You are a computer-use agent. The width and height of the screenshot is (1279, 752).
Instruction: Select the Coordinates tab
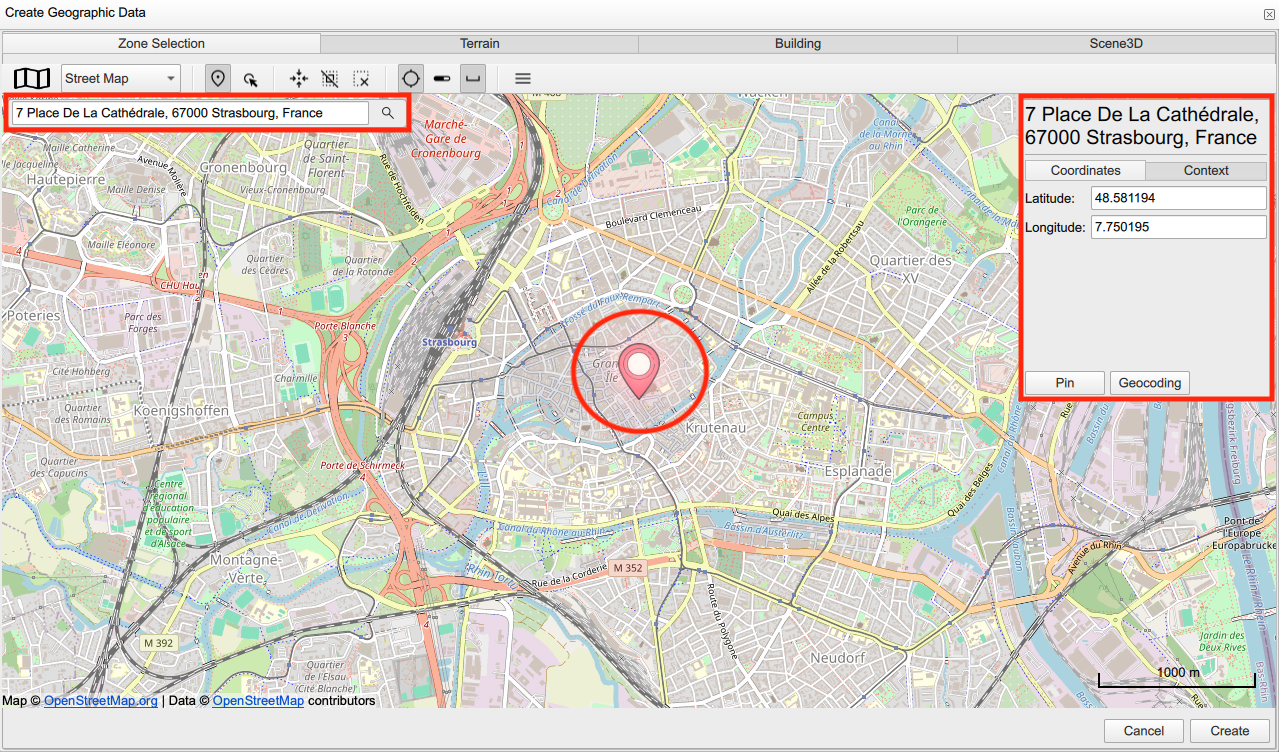tap(1084, 170)
